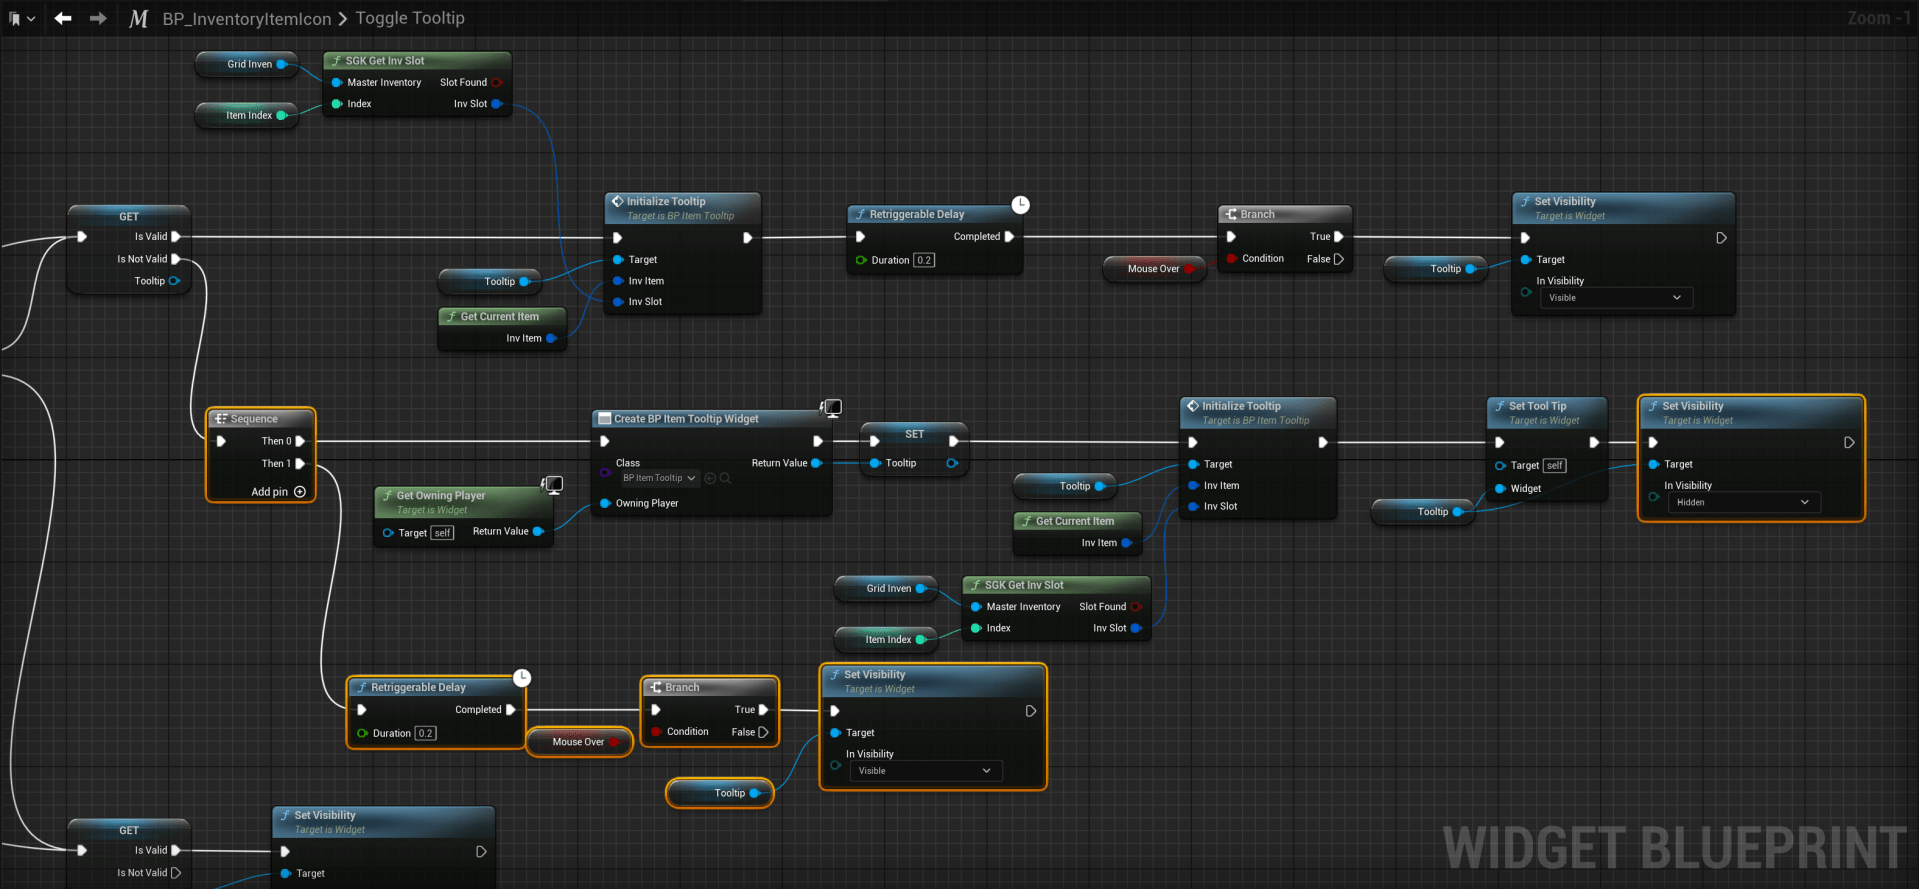The width and height of the screenshot is (1919, 889).
Task: Open the BP Item Tooltip class dropdown
Action: coord(659,479)
